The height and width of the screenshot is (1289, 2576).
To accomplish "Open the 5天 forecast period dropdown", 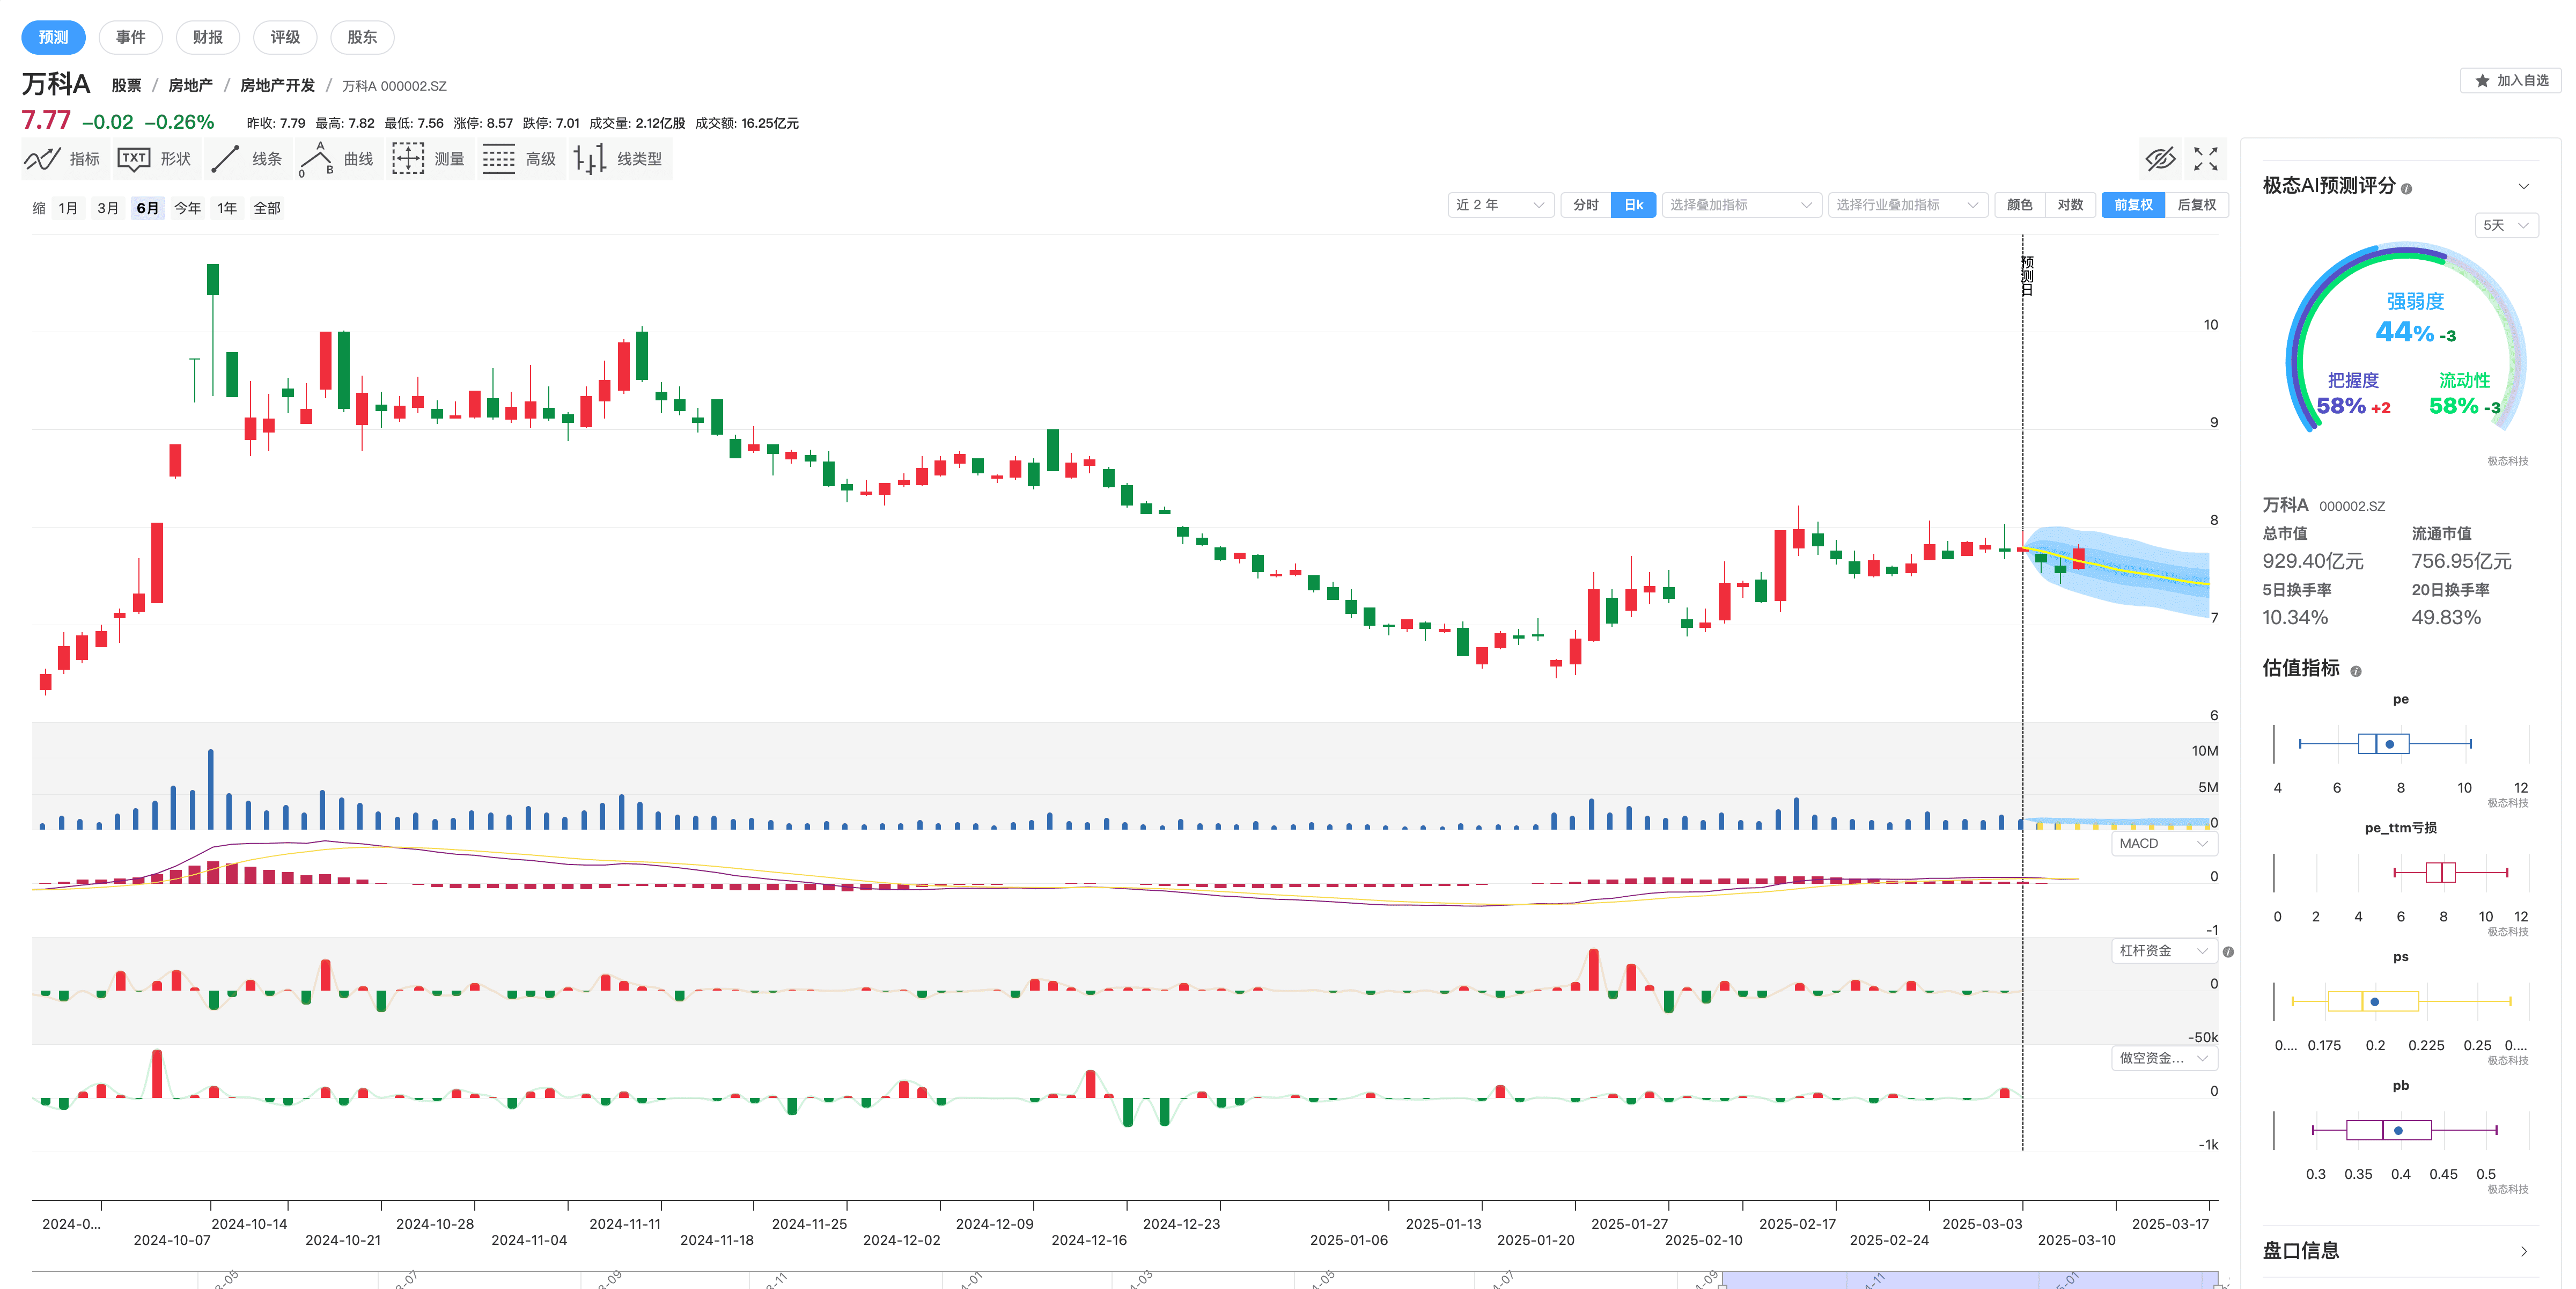I will click(x=2506, y=225).
